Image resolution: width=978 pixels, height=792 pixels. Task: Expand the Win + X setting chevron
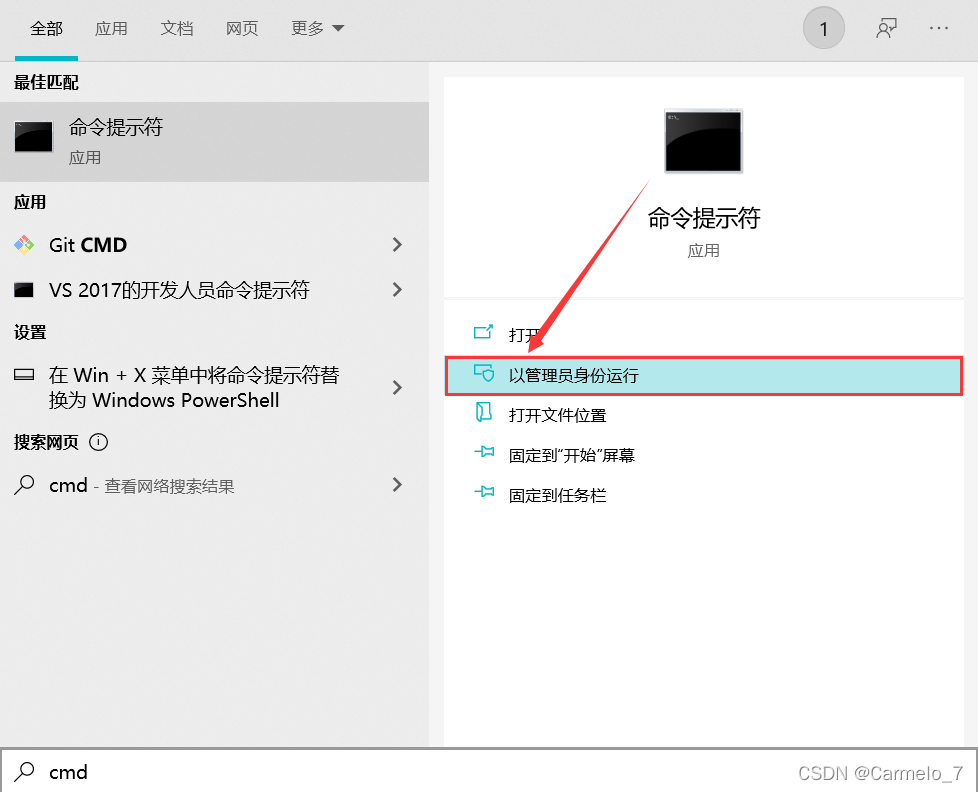[397, 388]
